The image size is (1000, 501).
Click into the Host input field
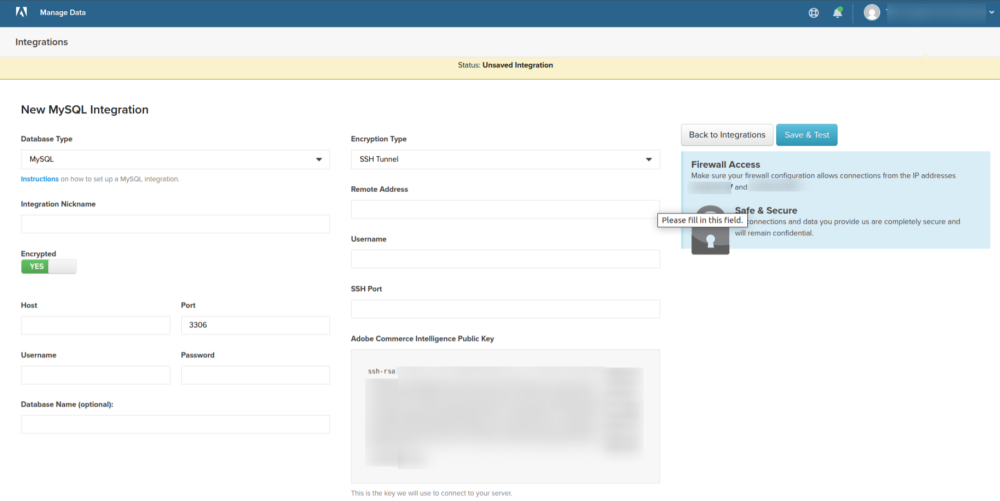click(95, 325)
